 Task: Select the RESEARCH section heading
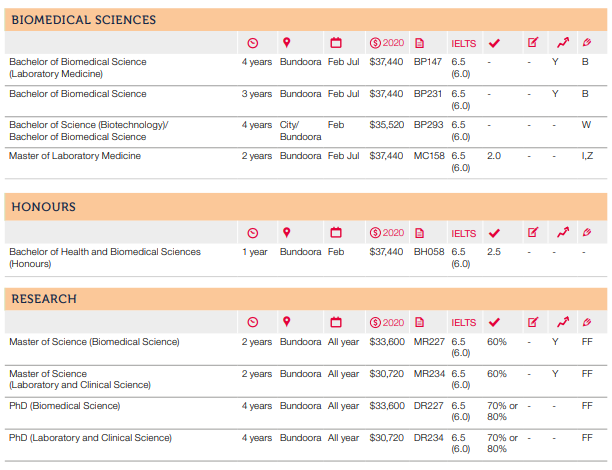coord(43,298)
